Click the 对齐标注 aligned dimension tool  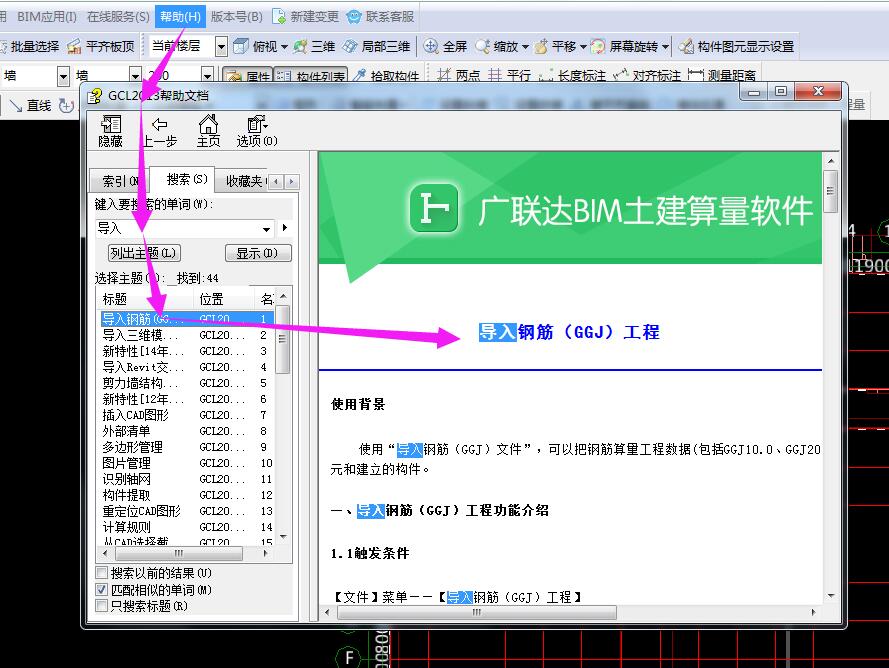[647, 75]
